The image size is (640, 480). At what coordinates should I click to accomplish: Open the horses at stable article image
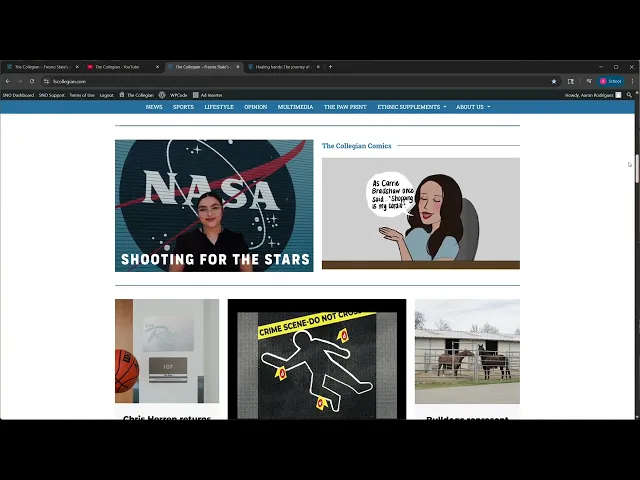pyautogui.click(x=467, y=351)
